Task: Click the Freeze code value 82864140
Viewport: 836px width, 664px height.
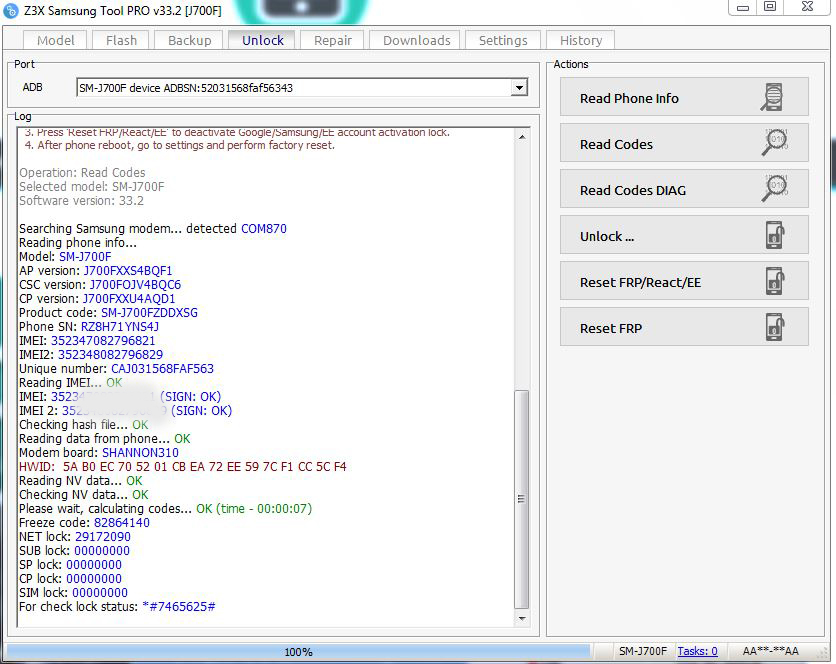Action: click(x=122, y=523)
